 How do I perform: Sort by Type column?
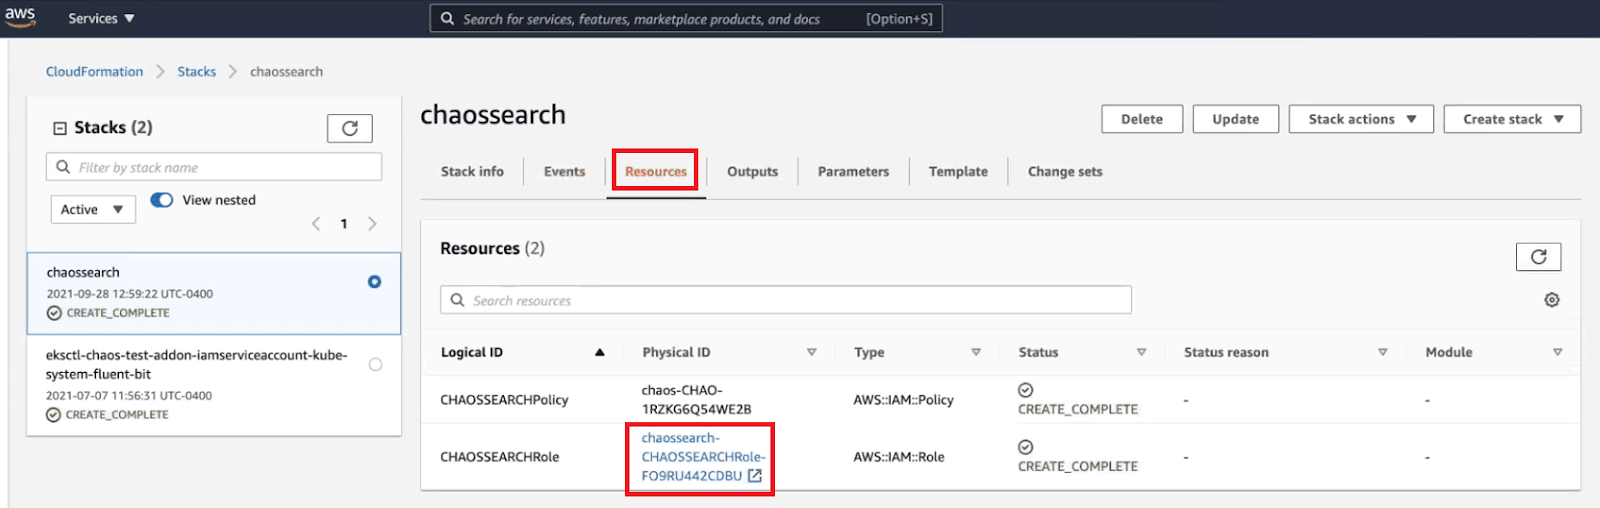pos(976,352)
